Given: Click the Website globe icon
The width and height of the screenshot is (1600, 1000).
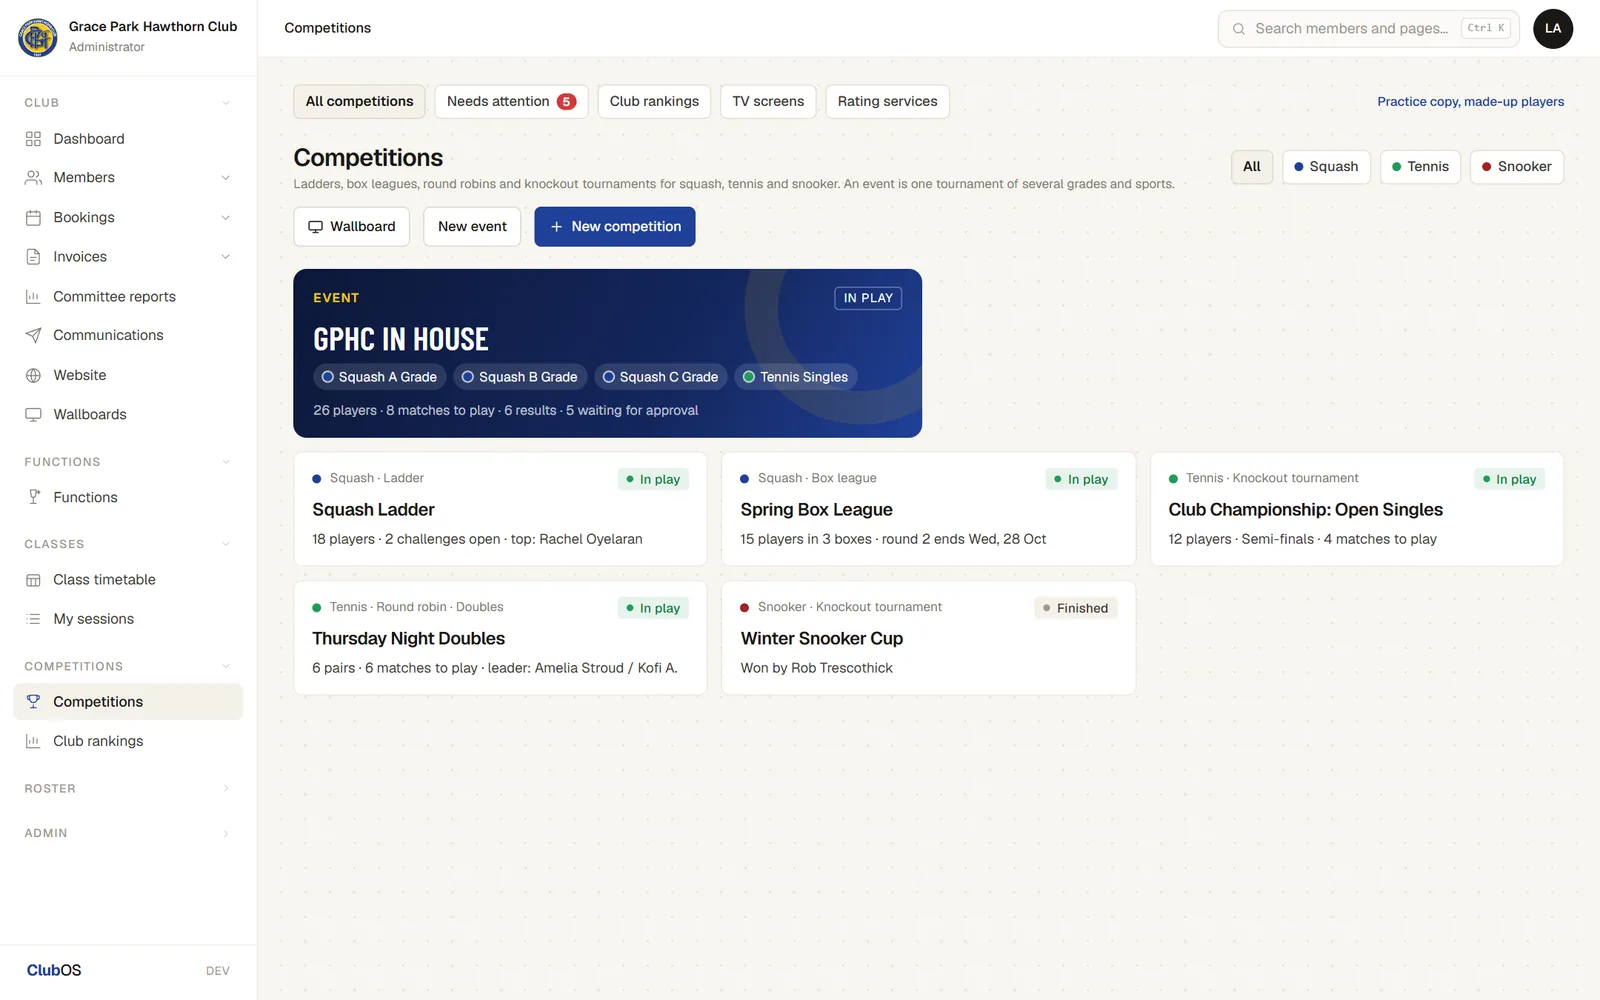Looking at the screenshot, I should [33, 376].
